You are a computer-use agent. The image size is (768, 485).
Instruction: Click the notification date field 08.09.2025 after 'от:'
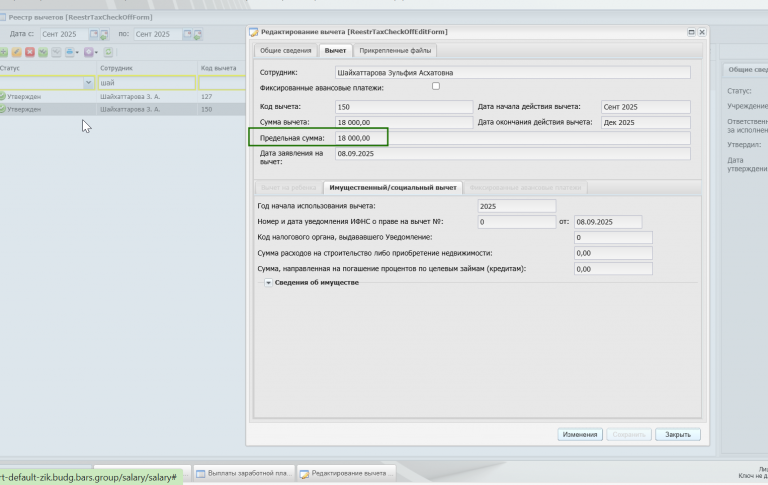[x=608, y=222]
